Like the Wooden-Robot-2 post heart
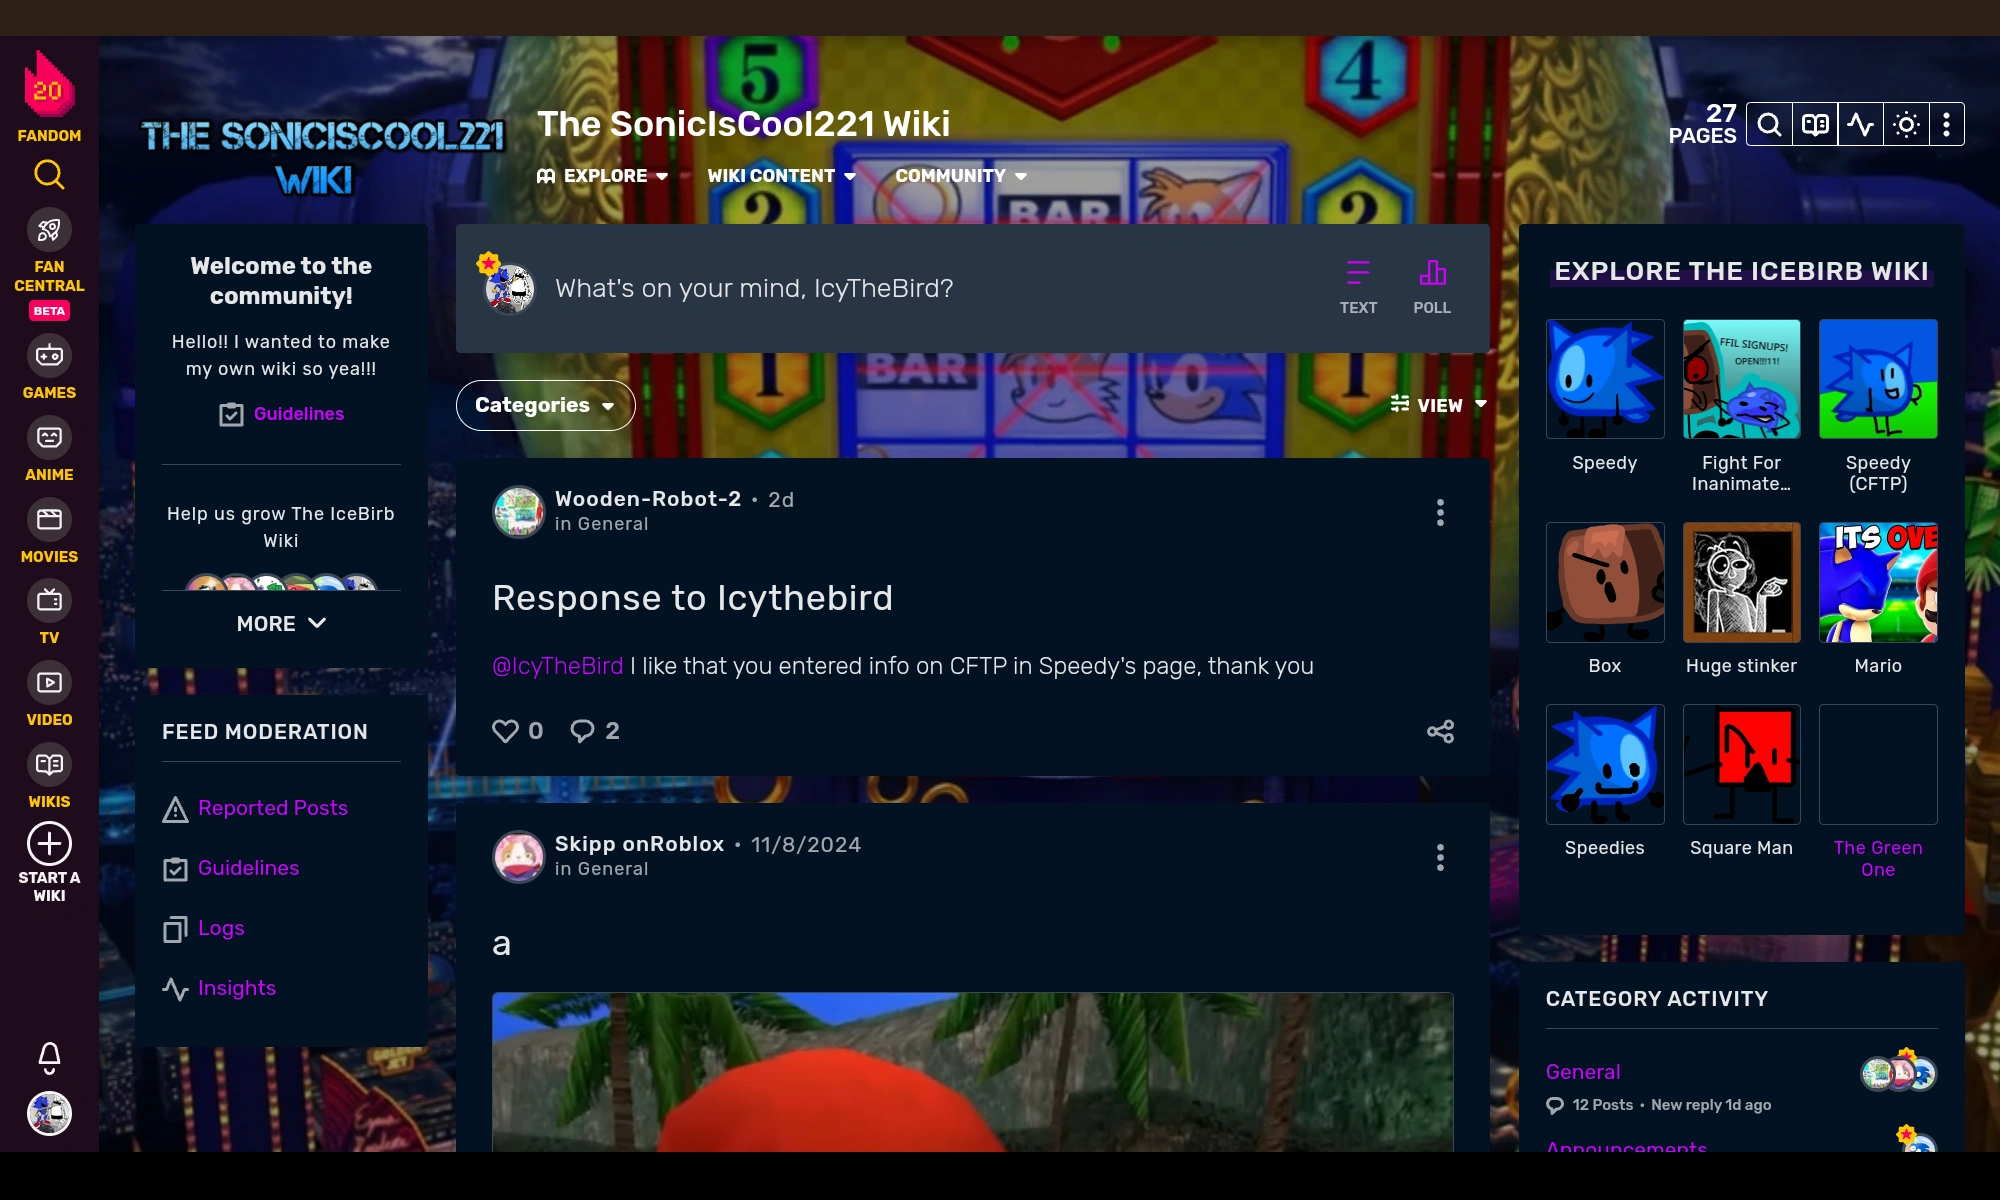This screenshot has height=1200, width=2000. coord(506,731)
